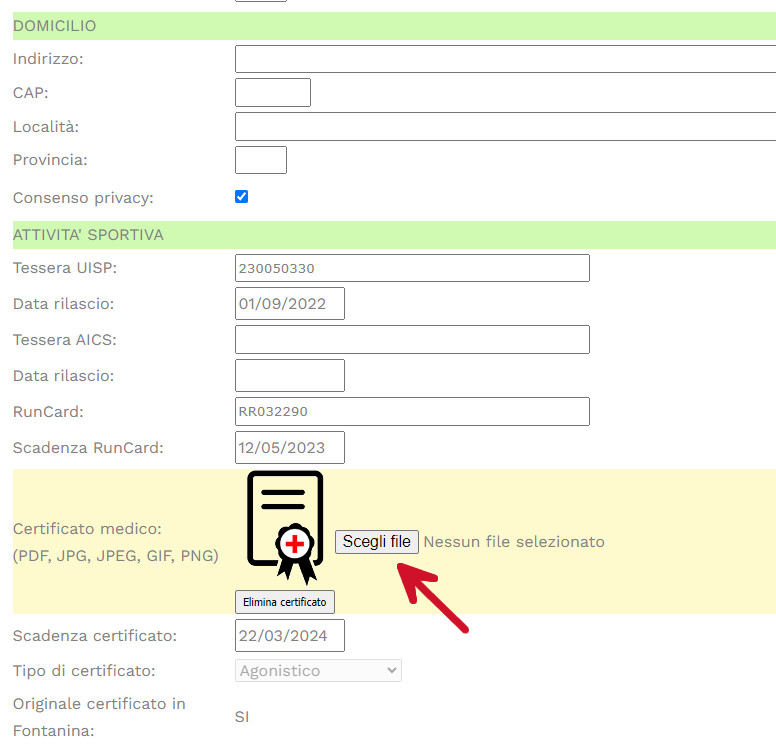Click the 'Consenso privacy:' label
The height and width of the screenshot is (748, 776).
click(x=83, y=198)
